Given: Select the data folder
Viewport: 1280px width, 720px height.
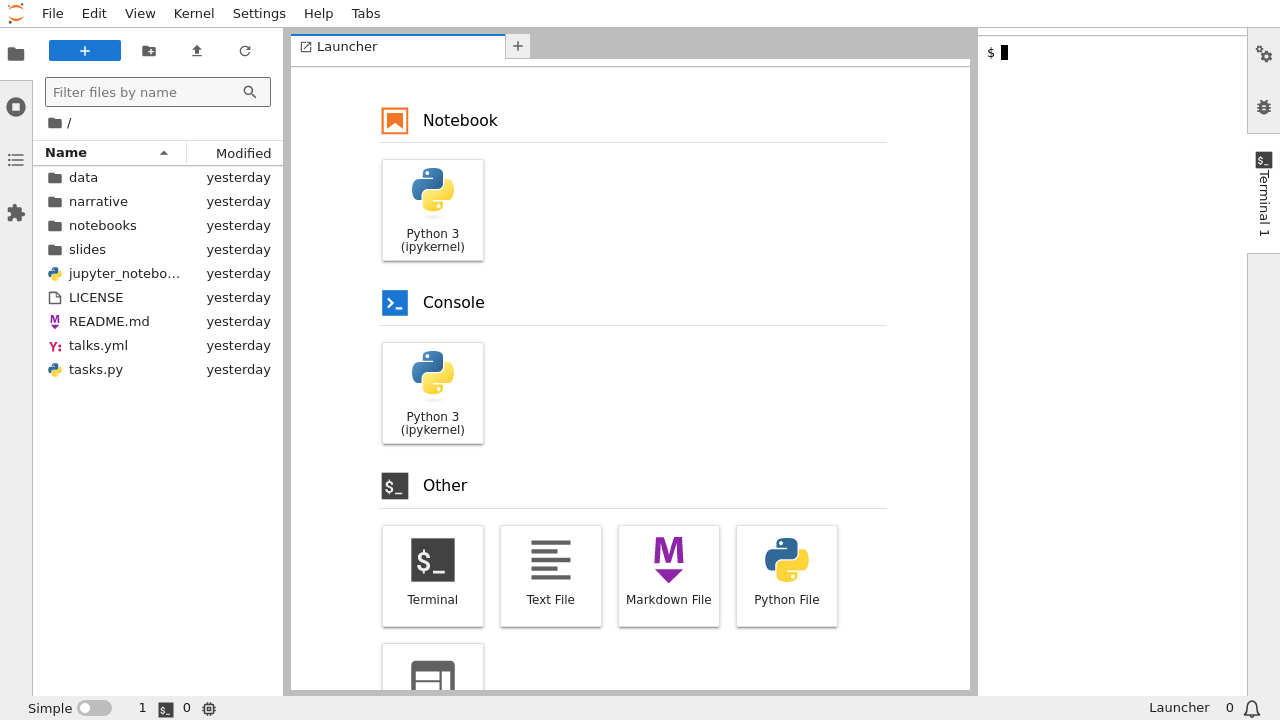Looking at the screenshot, I should coord(158,177).
